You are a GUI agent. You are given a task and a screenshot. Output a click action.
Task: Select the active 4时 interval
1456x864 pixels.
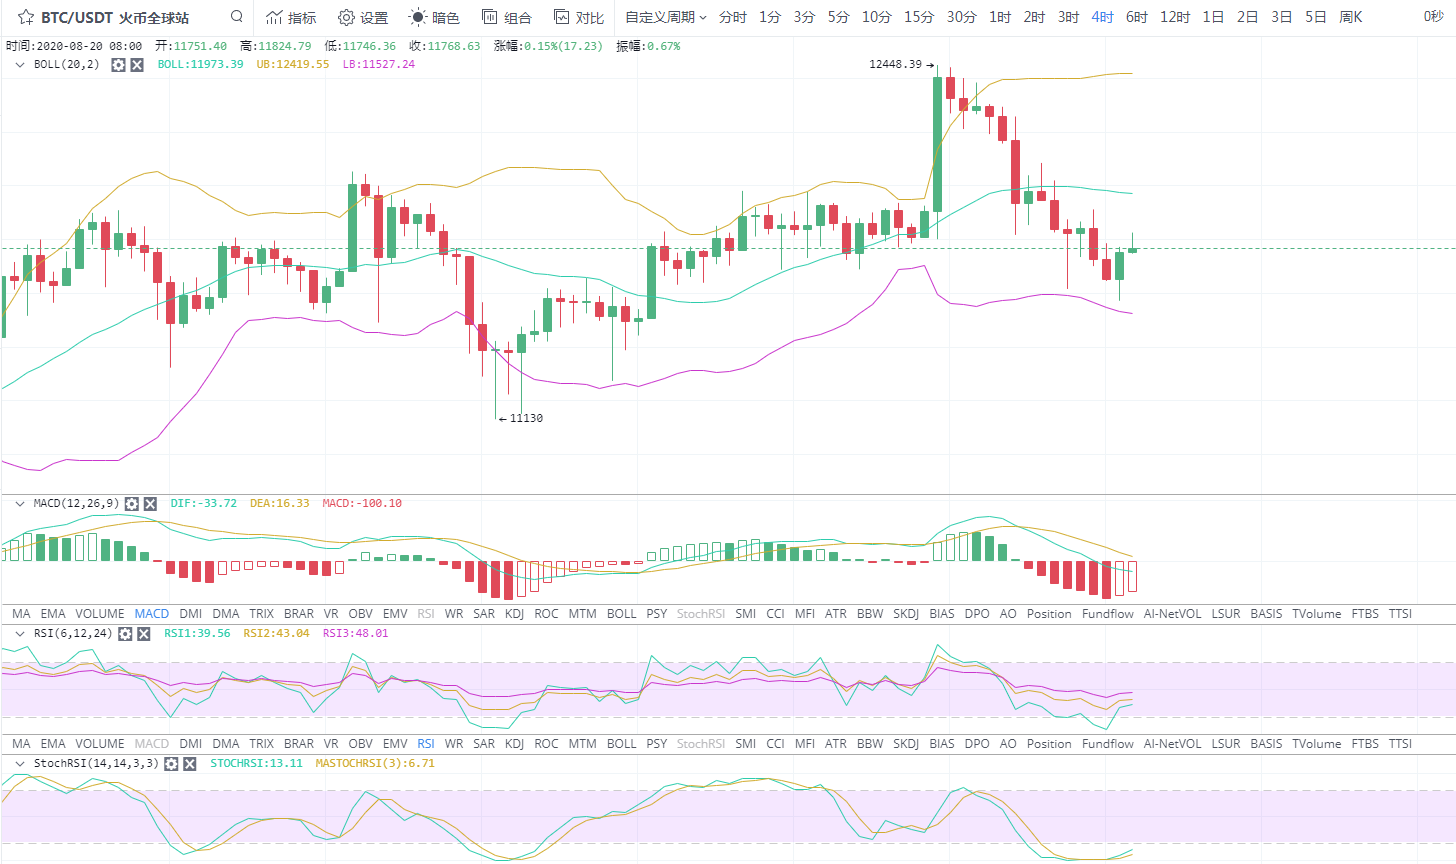1102,17
